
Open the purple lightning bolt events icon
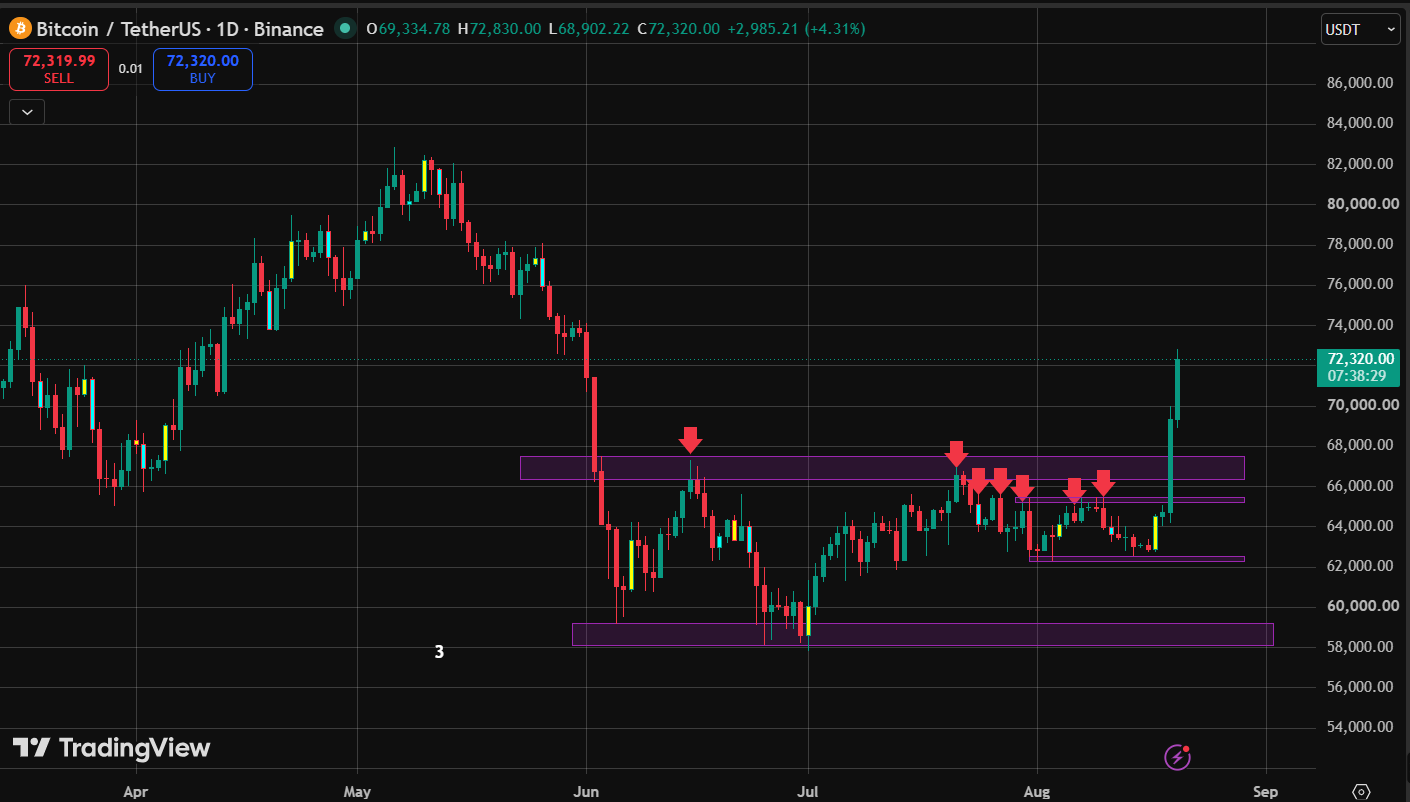point(1178,757)
